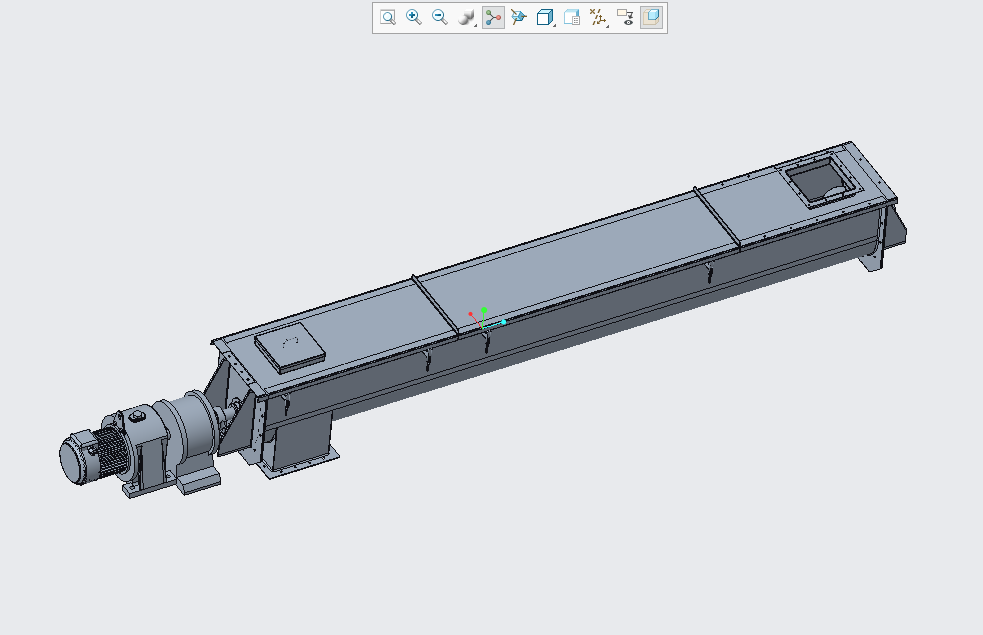
Task: Toggle the Spin Center display
Action: tap(493, 18)
